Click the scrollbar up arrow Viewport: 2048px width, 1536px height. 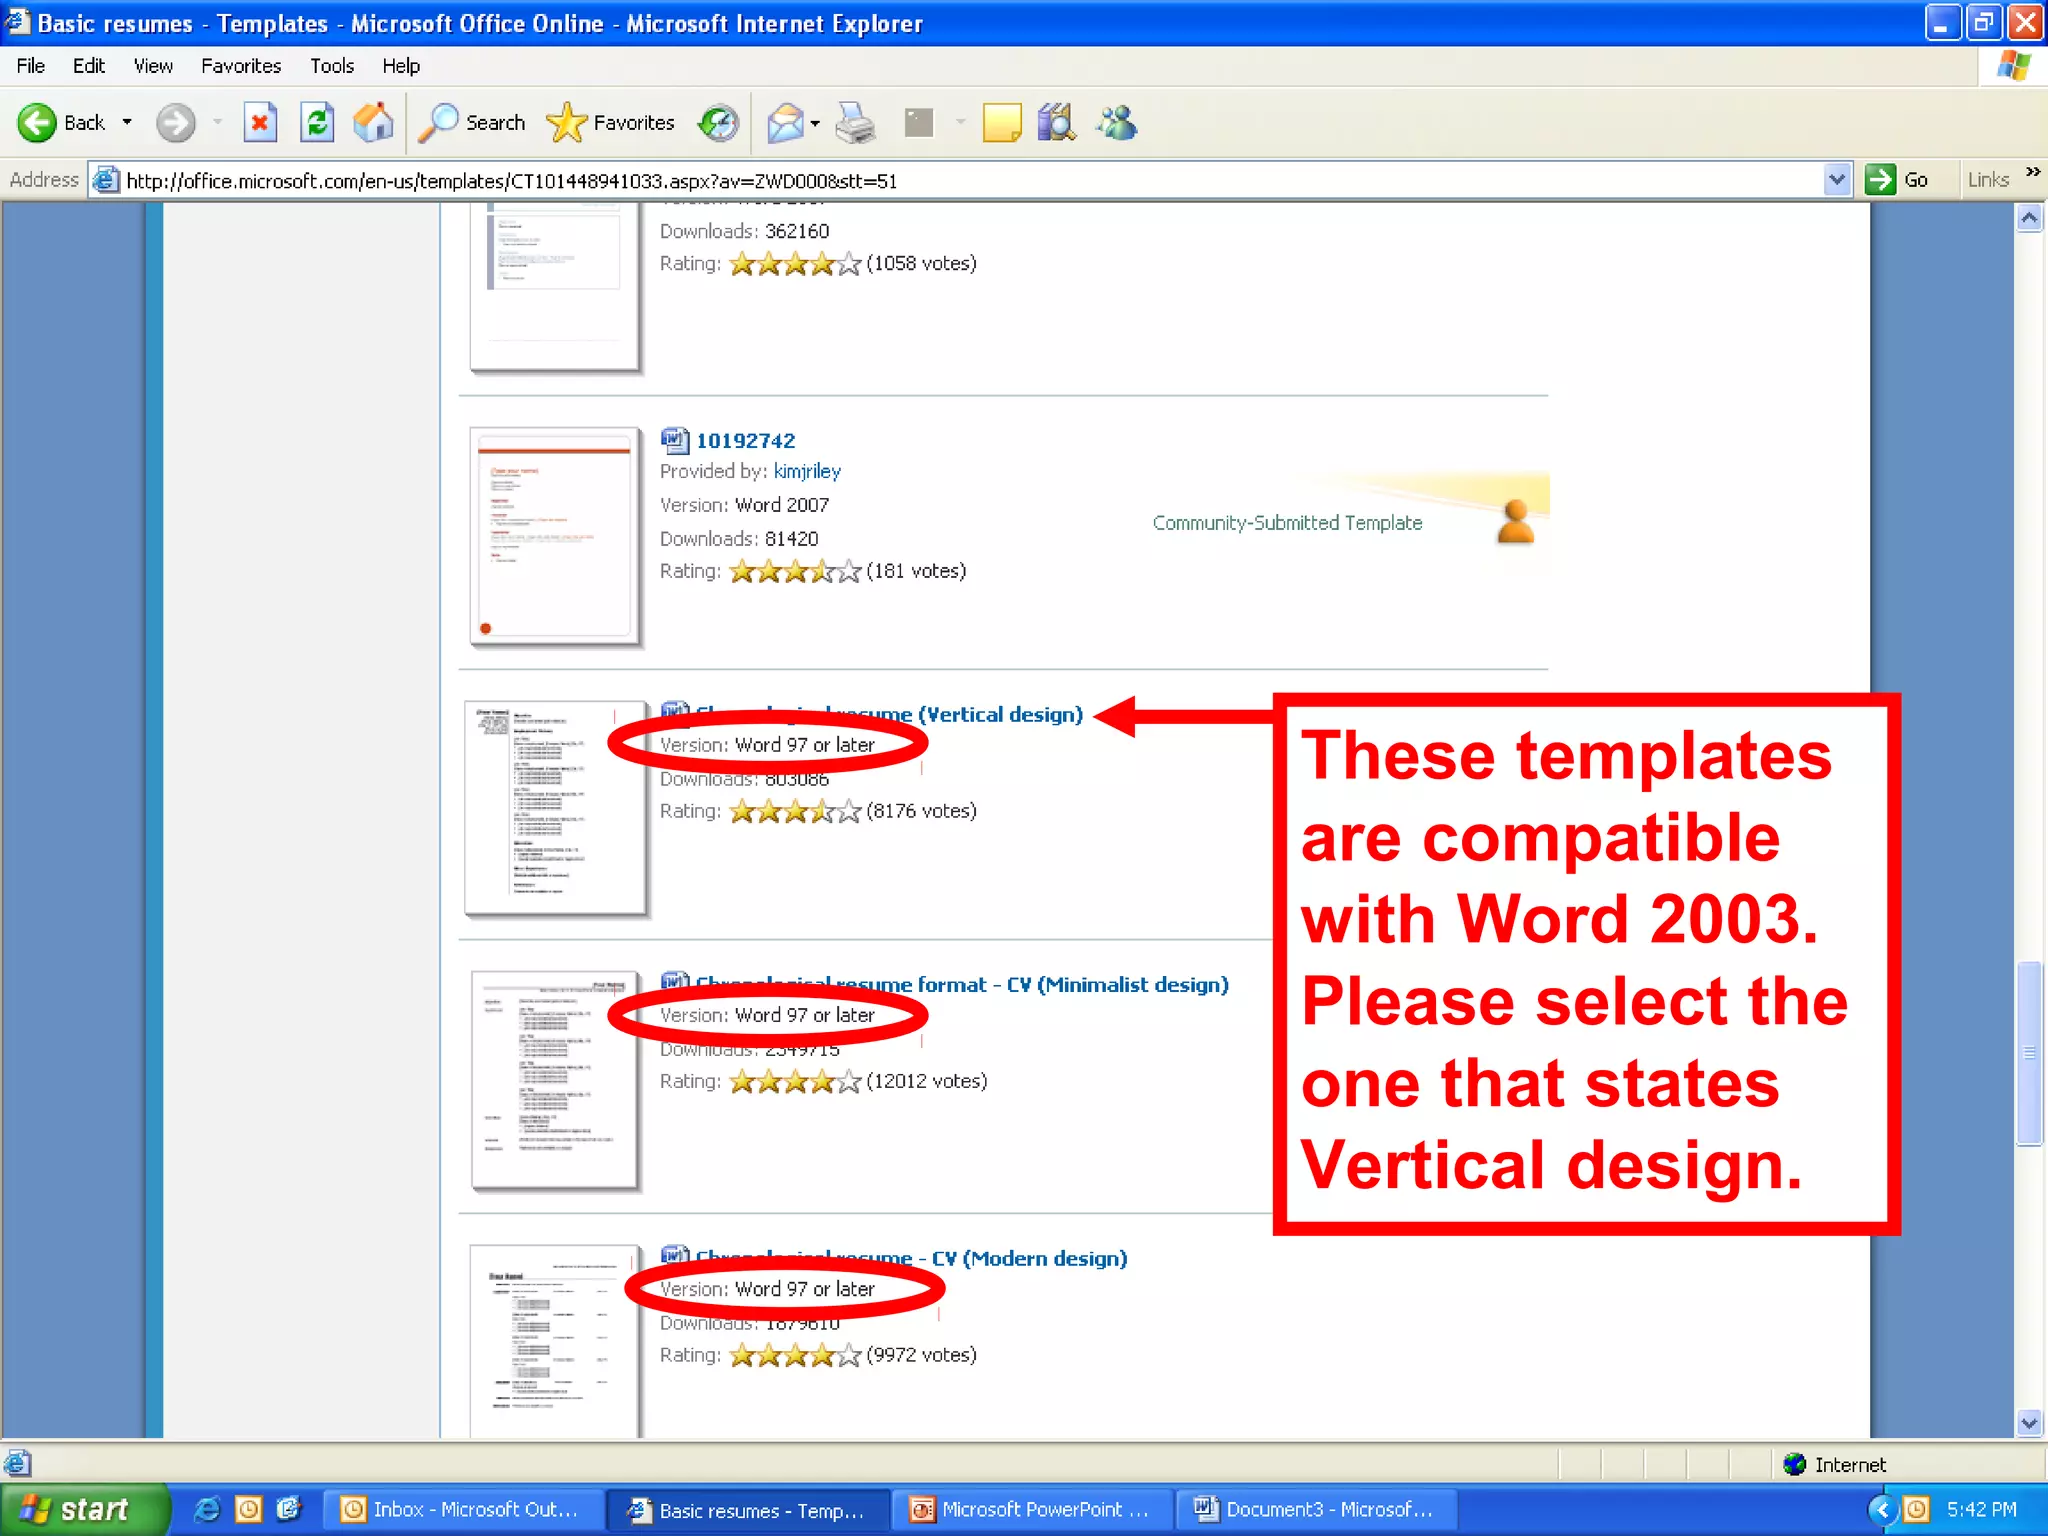2029,218
